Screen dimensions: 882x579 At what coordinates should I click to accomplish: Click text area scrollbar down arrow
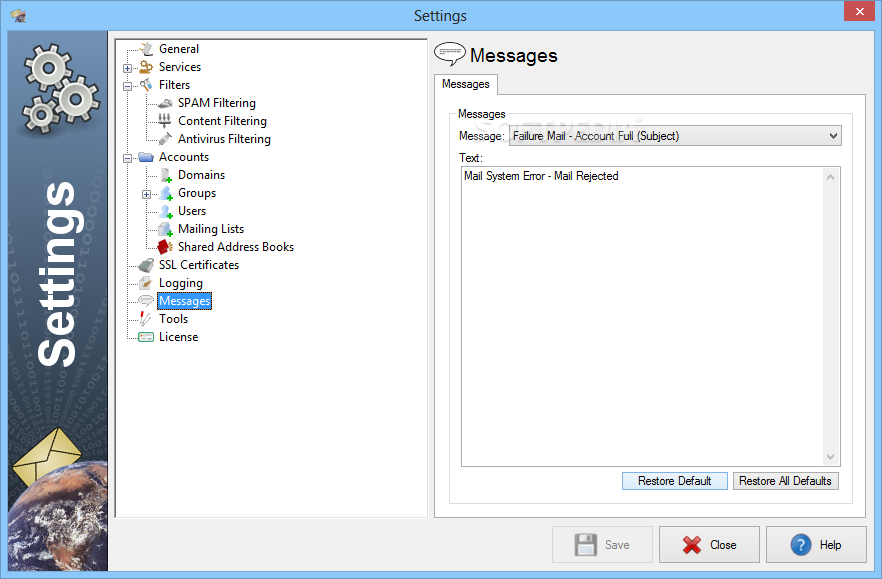(x=831, y=456)
